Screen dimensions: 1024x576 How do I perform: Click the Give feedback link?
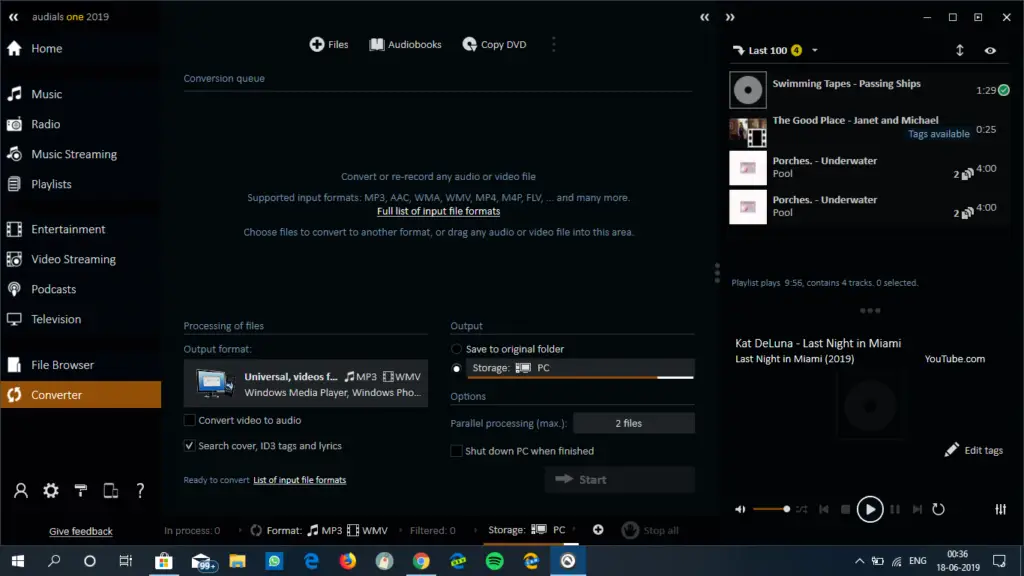pyautogui.click(x=80, y=532)
